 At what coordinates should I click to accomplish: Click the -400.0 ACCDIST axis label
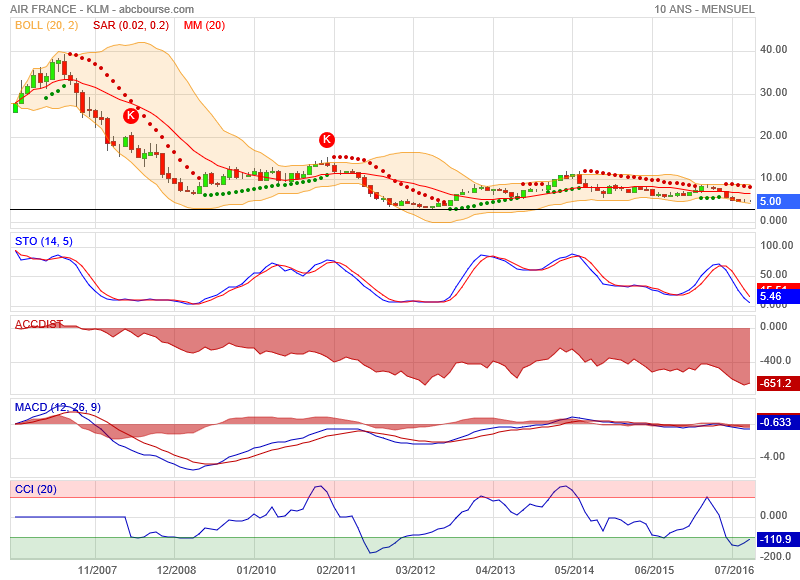(x=776, y=360)
